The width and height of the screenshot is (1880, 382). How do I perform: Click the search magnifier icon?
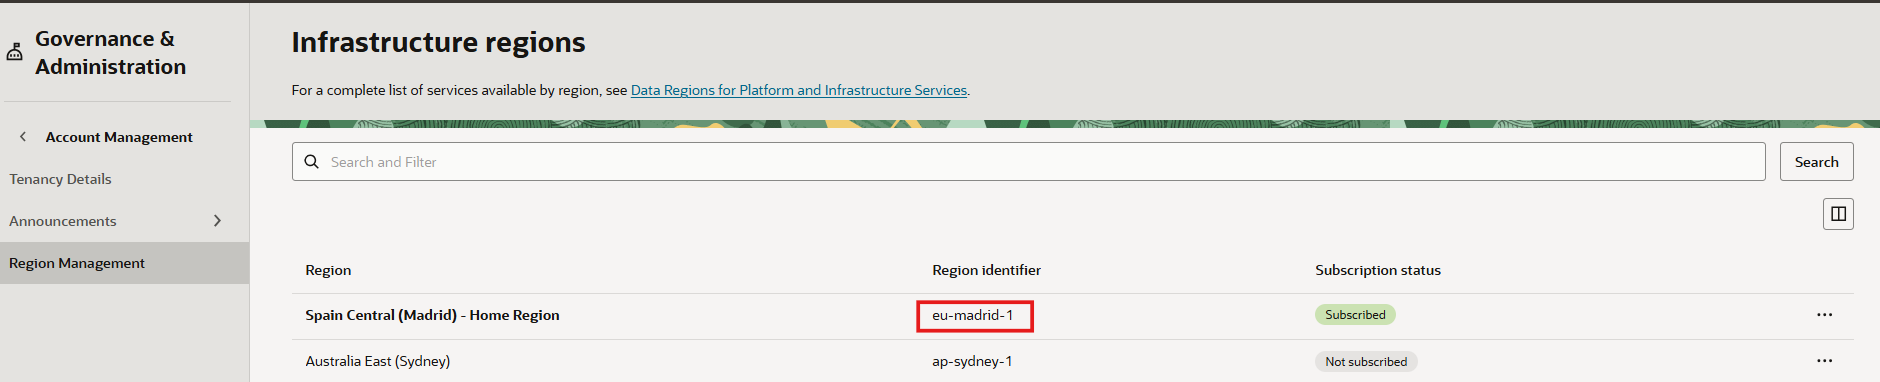tap(312, 161)
